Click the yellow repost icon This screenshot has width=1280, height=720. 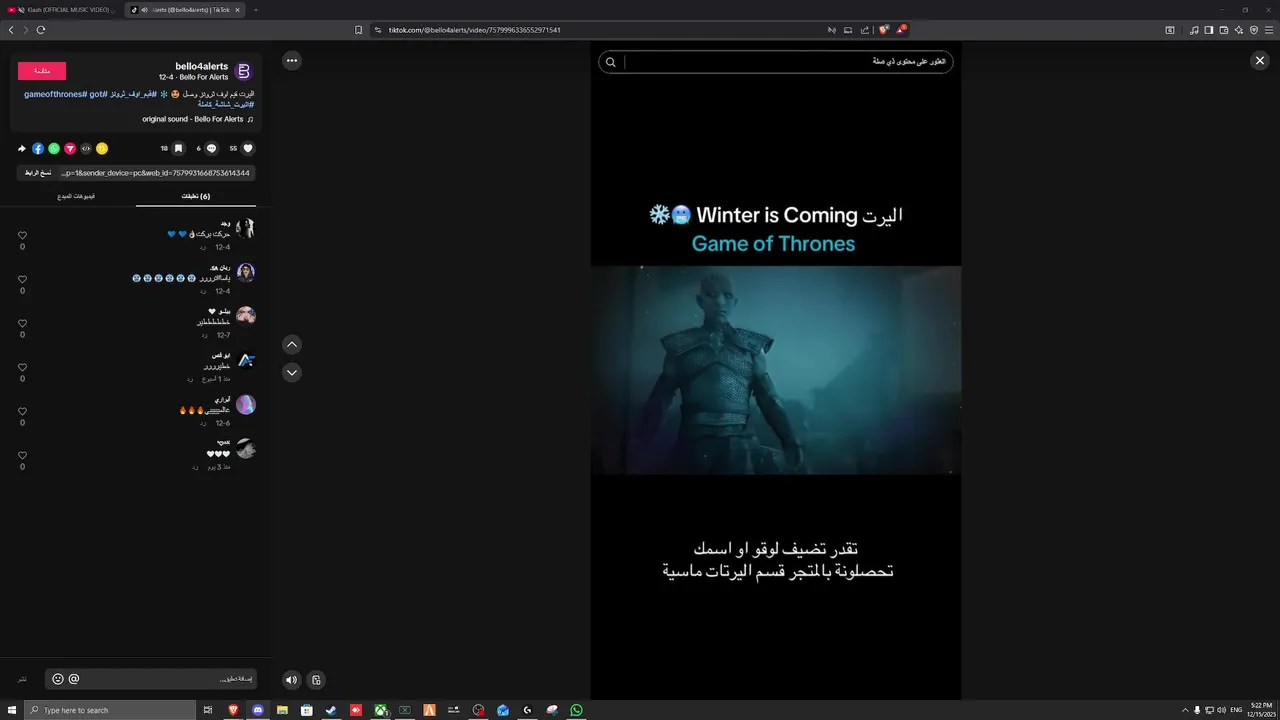coord(102,148)
